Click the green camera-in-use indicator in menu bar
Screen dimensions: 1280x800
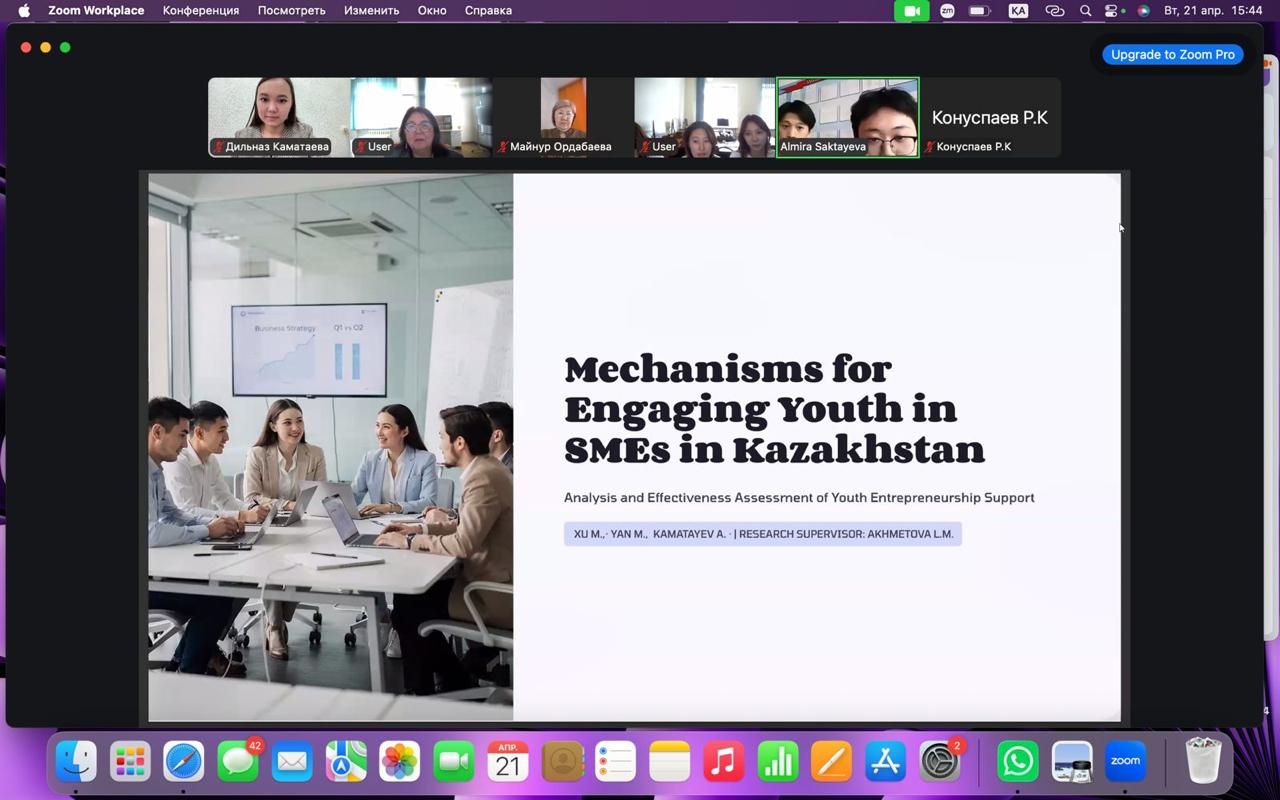tap(911, 11)
